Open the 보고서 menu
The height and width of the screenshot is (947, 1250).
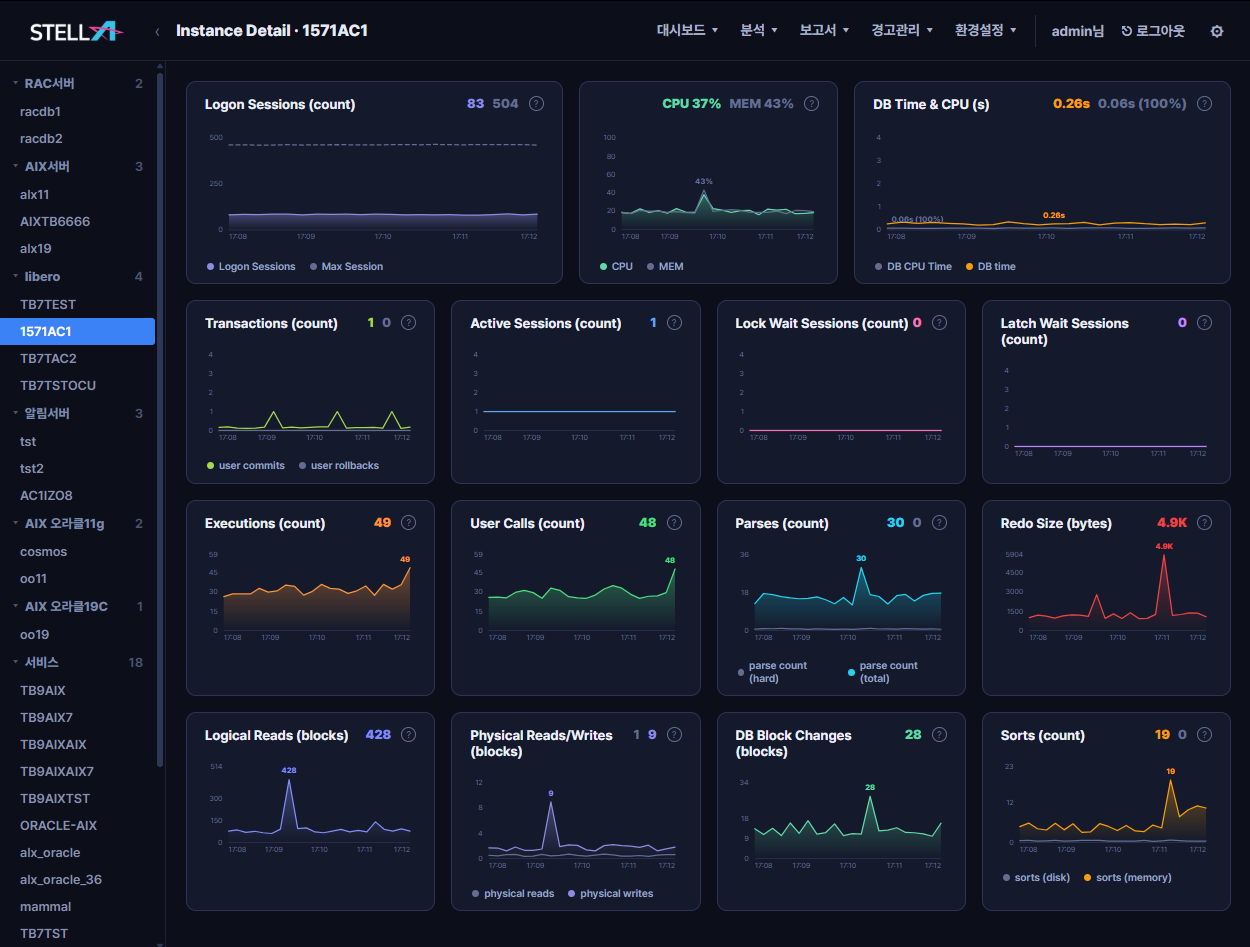[x=824, y=31]
